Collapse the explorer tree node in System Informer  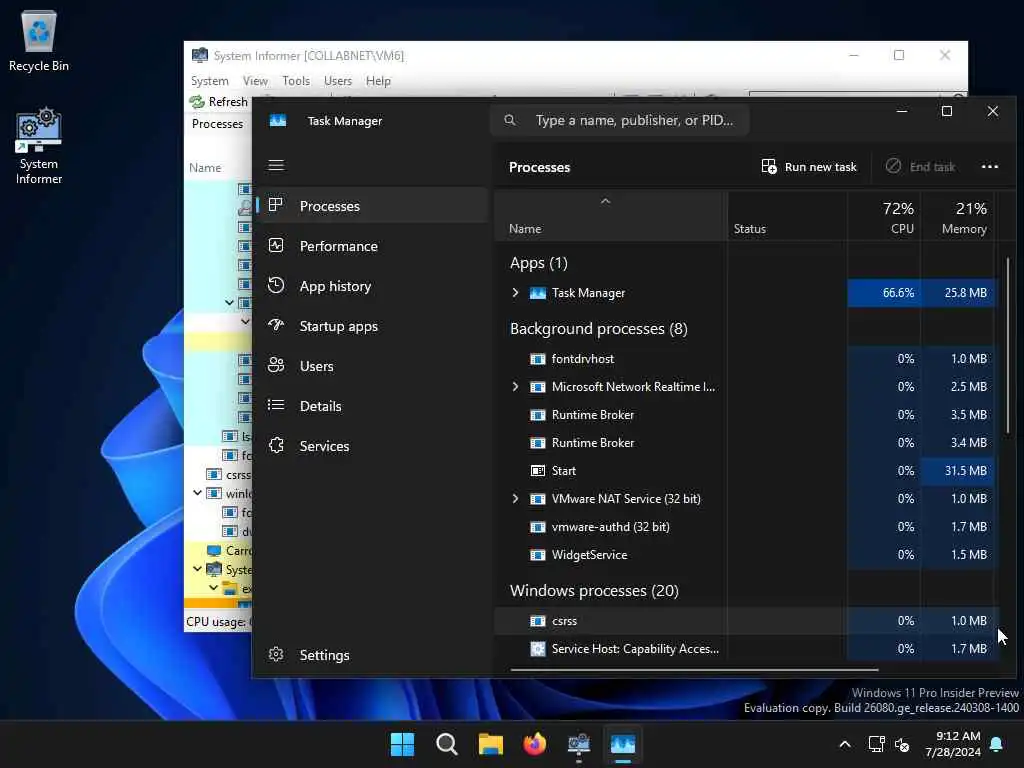(x=213, y=588)
